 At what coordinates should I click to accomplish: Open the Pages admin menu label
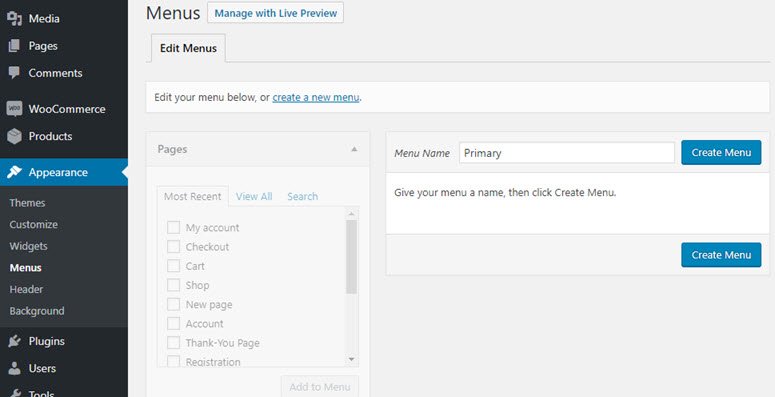[43, 46]
